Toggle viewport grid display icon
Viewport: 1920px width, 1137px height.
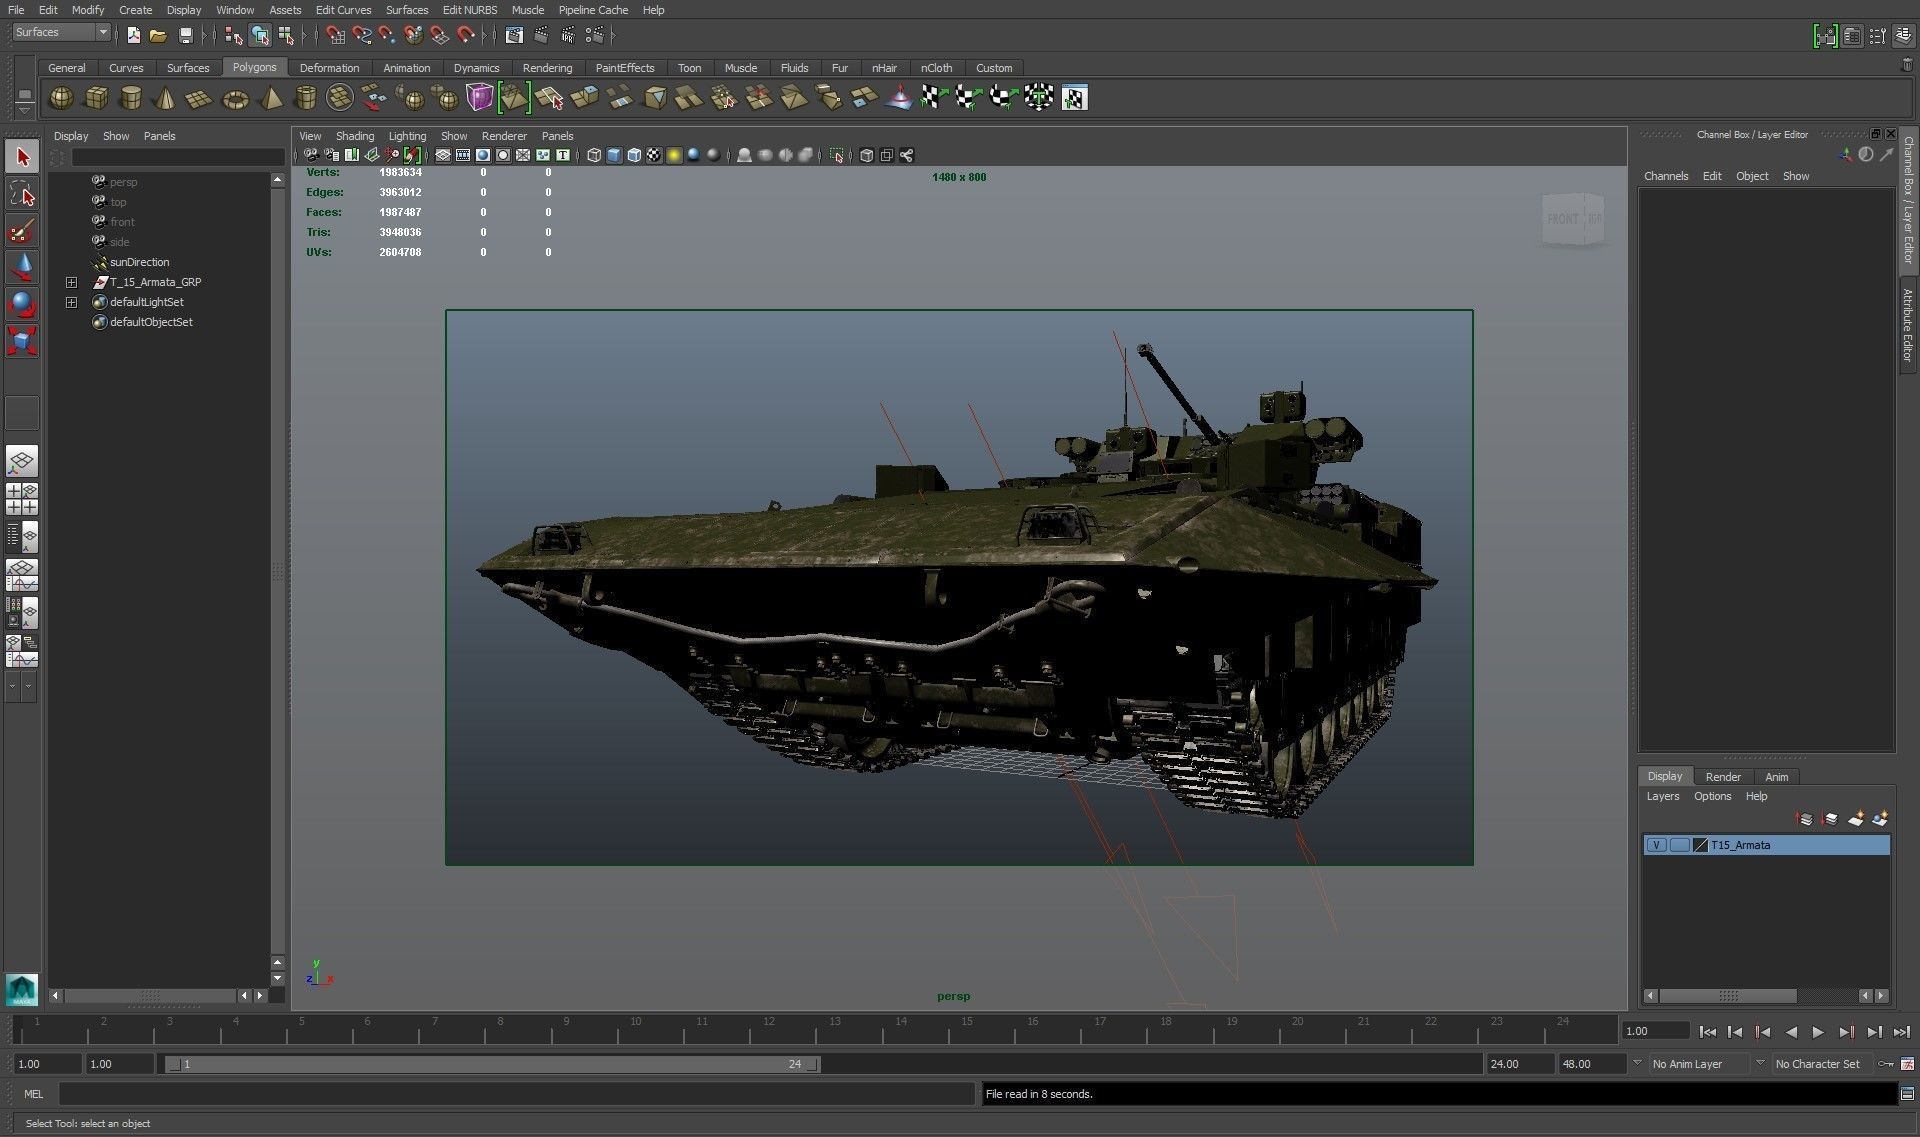pos(443,155)
